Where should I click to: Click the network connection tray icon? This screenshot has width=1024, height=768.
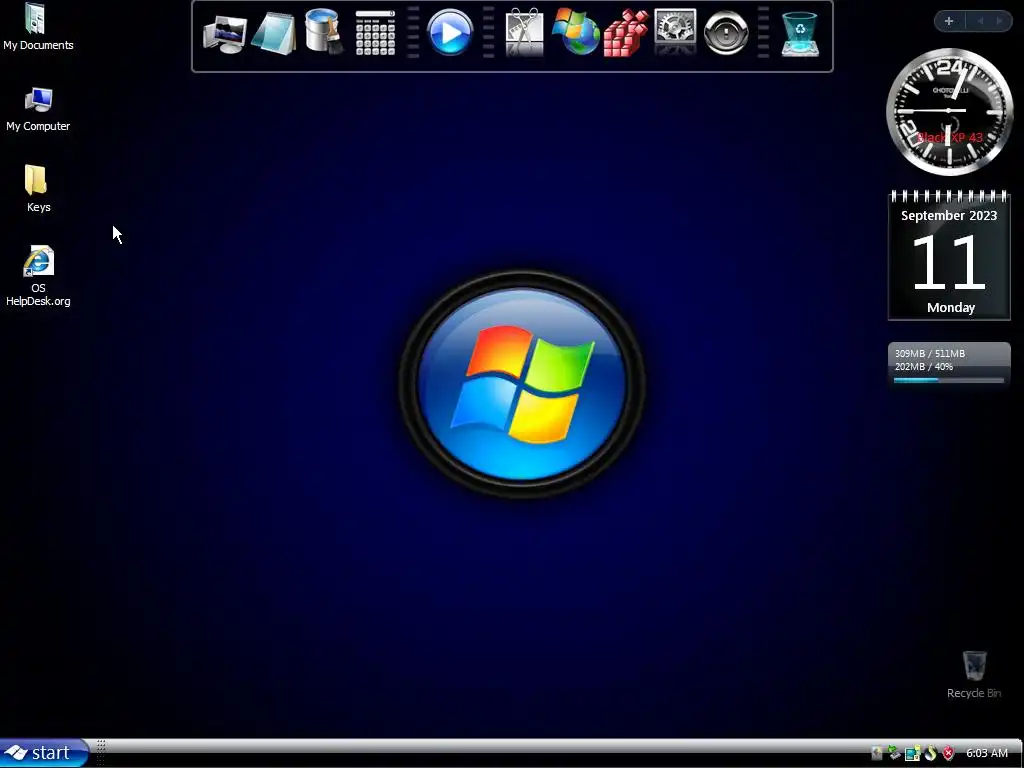coord(912,754)
